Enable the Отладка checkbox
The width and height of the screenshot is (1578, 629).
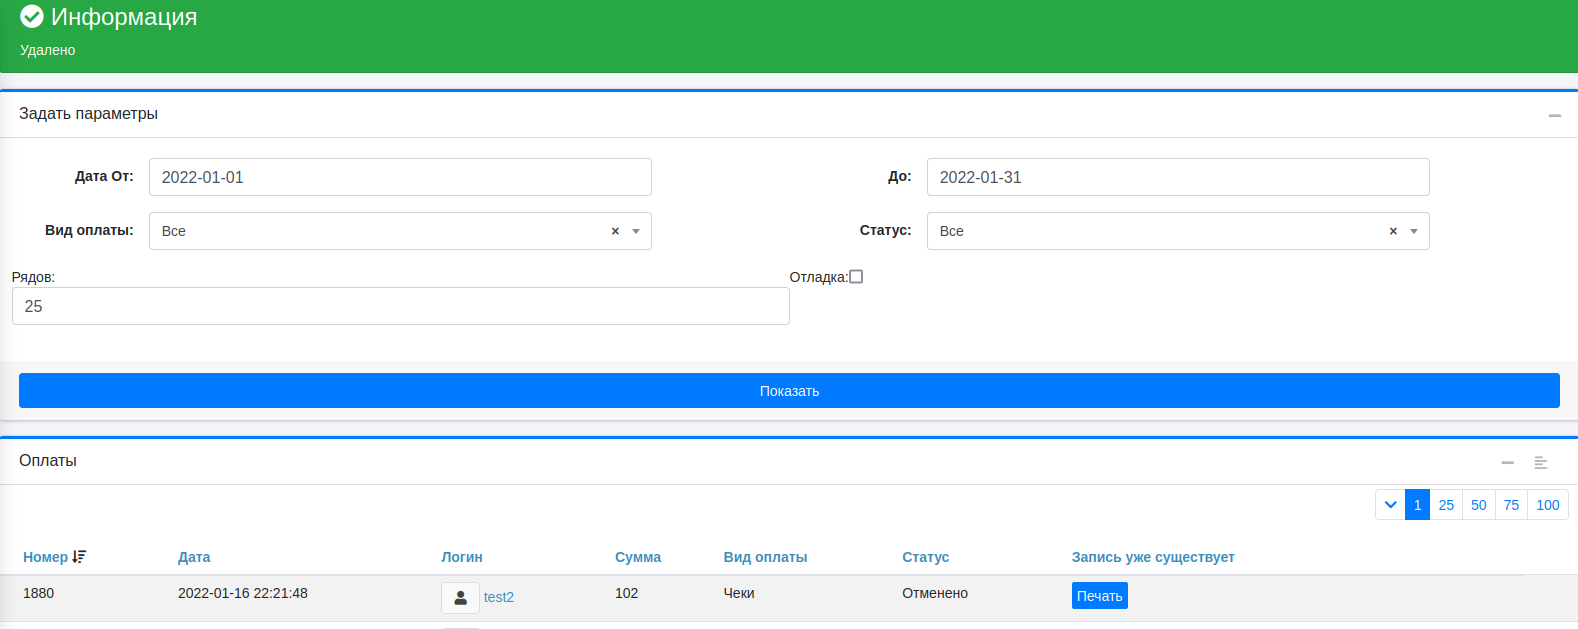856,277
